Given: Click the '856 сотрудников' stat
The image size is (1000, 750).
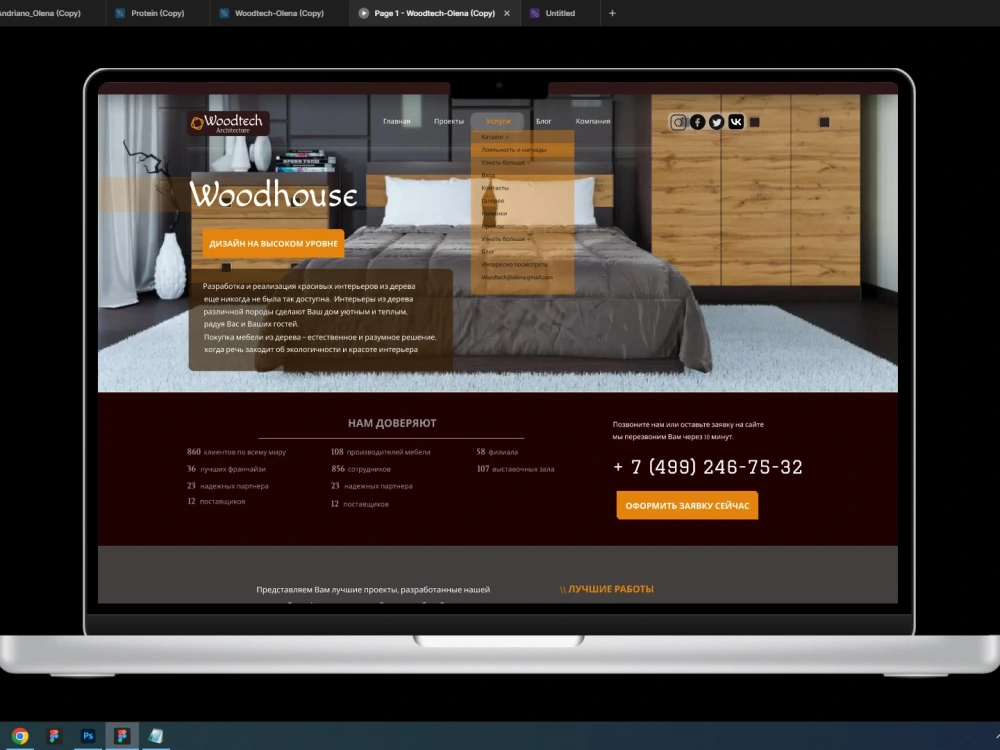Looking at the screenshot, I should click(x=361, y=469).
